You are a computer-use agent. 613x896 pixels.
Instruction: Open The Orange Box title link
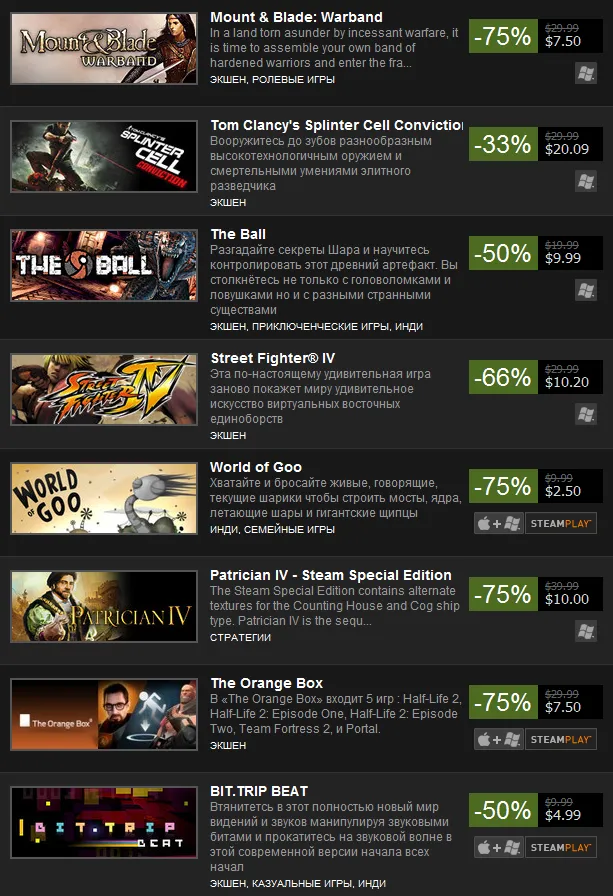(266, 683)
